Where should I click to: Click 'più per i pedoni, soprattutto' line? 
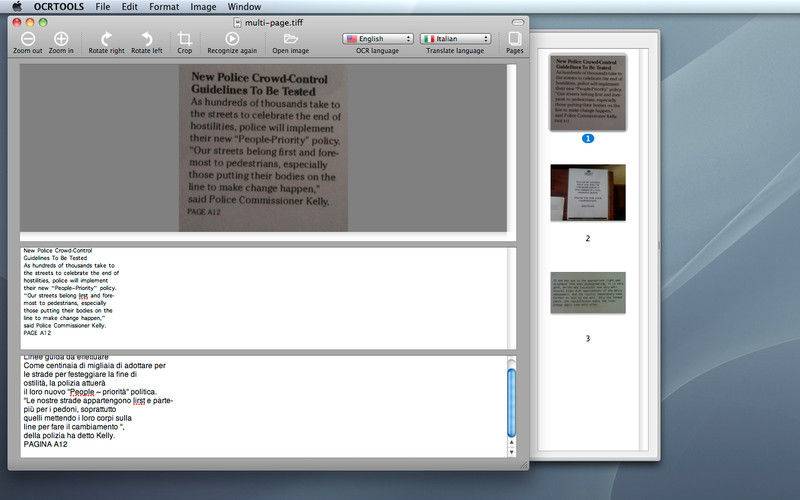[70, 410]
